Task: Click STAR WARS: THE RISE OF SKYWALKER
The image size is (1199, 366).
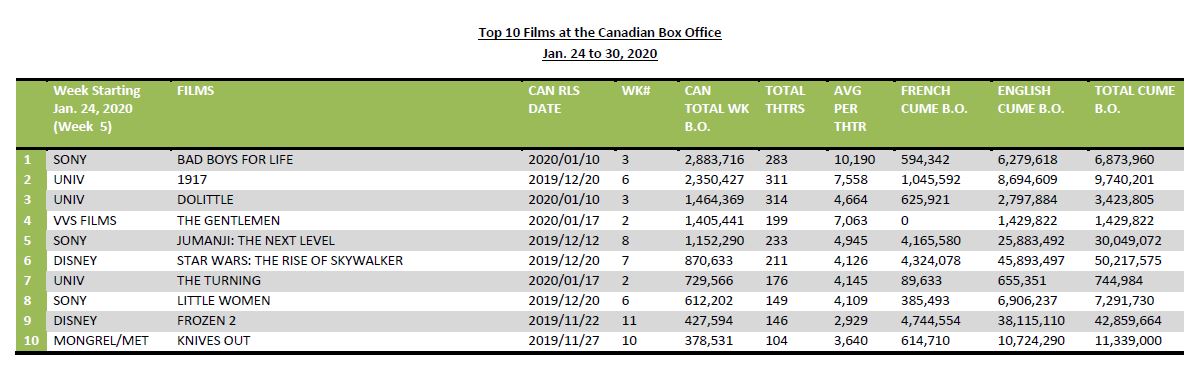Action: [290, 261]
